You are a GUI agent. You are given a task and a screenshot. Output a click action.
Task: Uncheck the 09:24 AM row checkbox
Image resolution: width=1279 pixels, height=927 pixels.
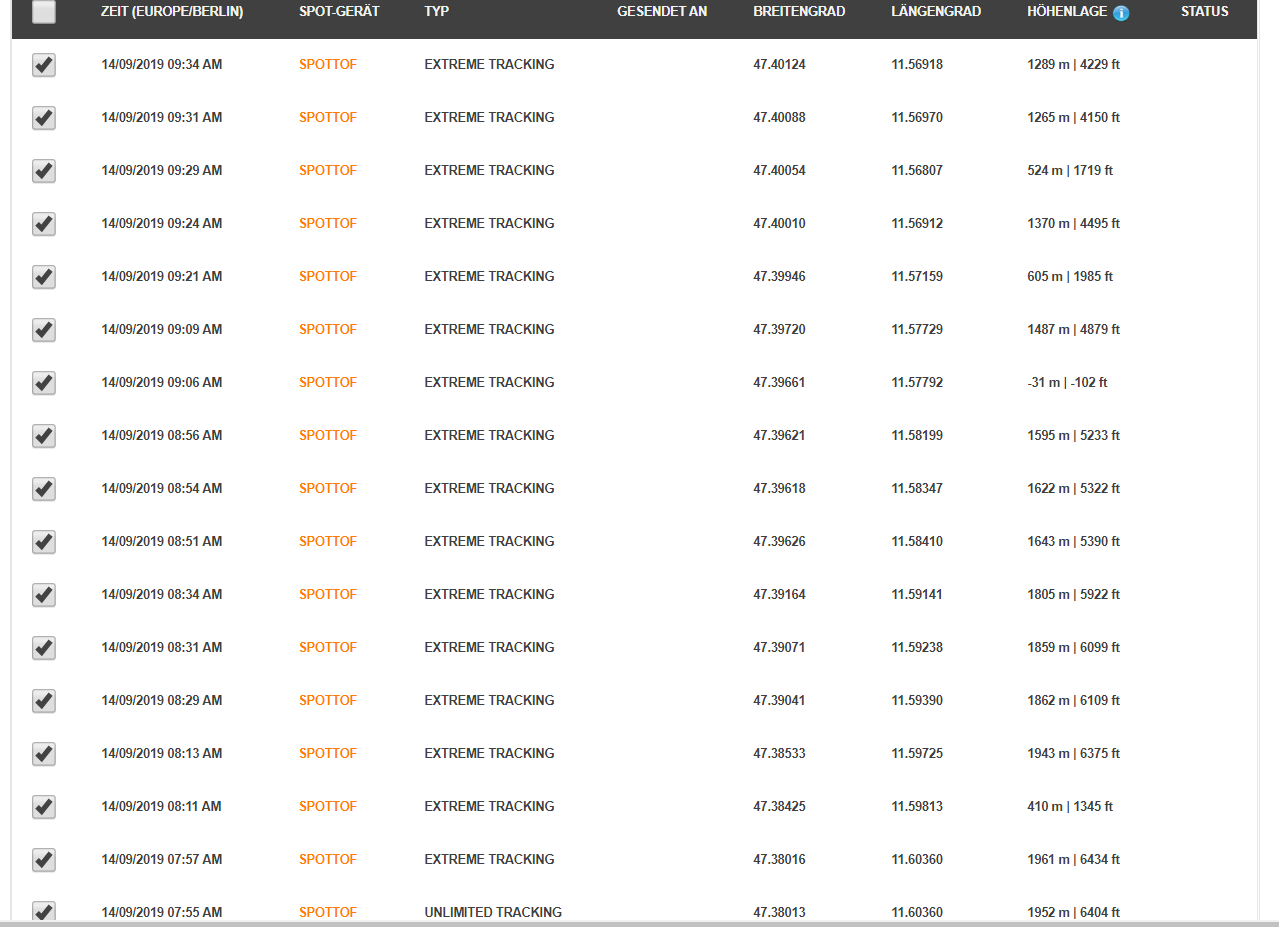pyautogui.click(x=44, y=224)
